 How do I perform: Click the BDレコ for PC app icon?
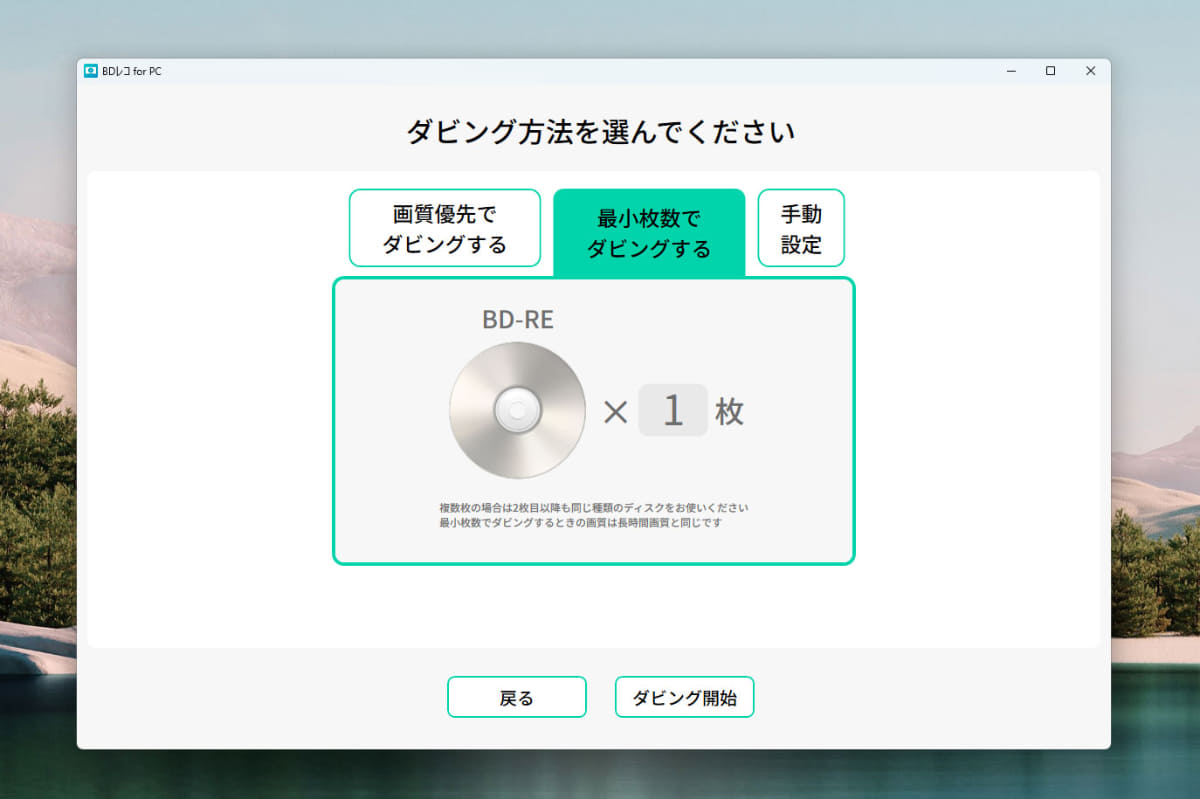91,71
